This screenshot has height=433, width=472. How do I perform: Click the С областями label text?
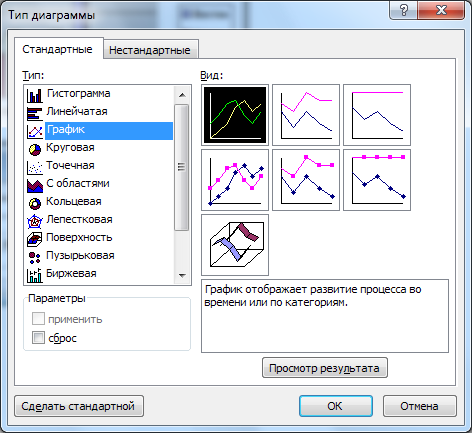(x=78, y=183)
